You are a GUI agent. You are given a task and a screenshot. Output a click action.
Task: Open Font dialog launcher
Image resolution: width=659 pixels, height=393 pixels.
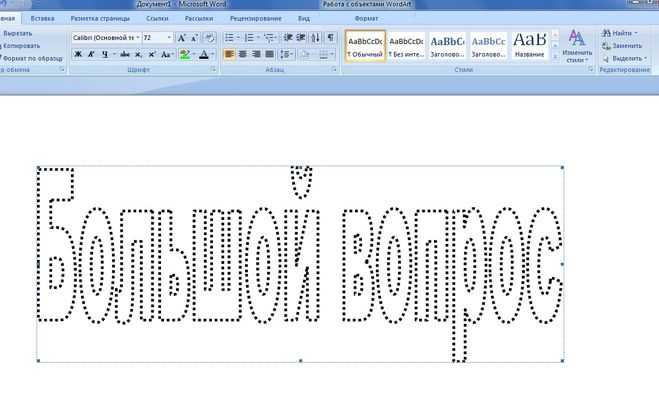coord(213,70)
